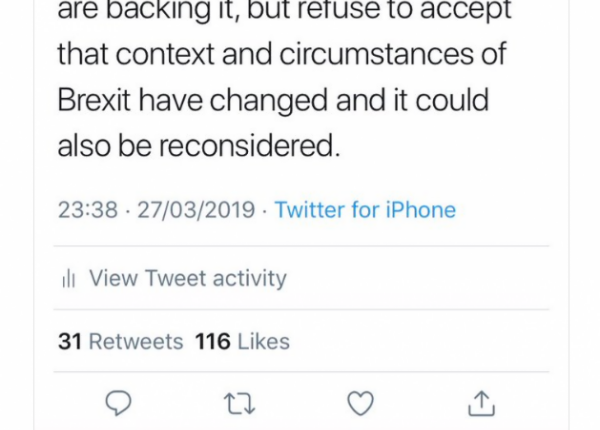This screenshot has height=430, width=600.
Task: Click the tweet line starting "also be"
Action: (192, 144)
